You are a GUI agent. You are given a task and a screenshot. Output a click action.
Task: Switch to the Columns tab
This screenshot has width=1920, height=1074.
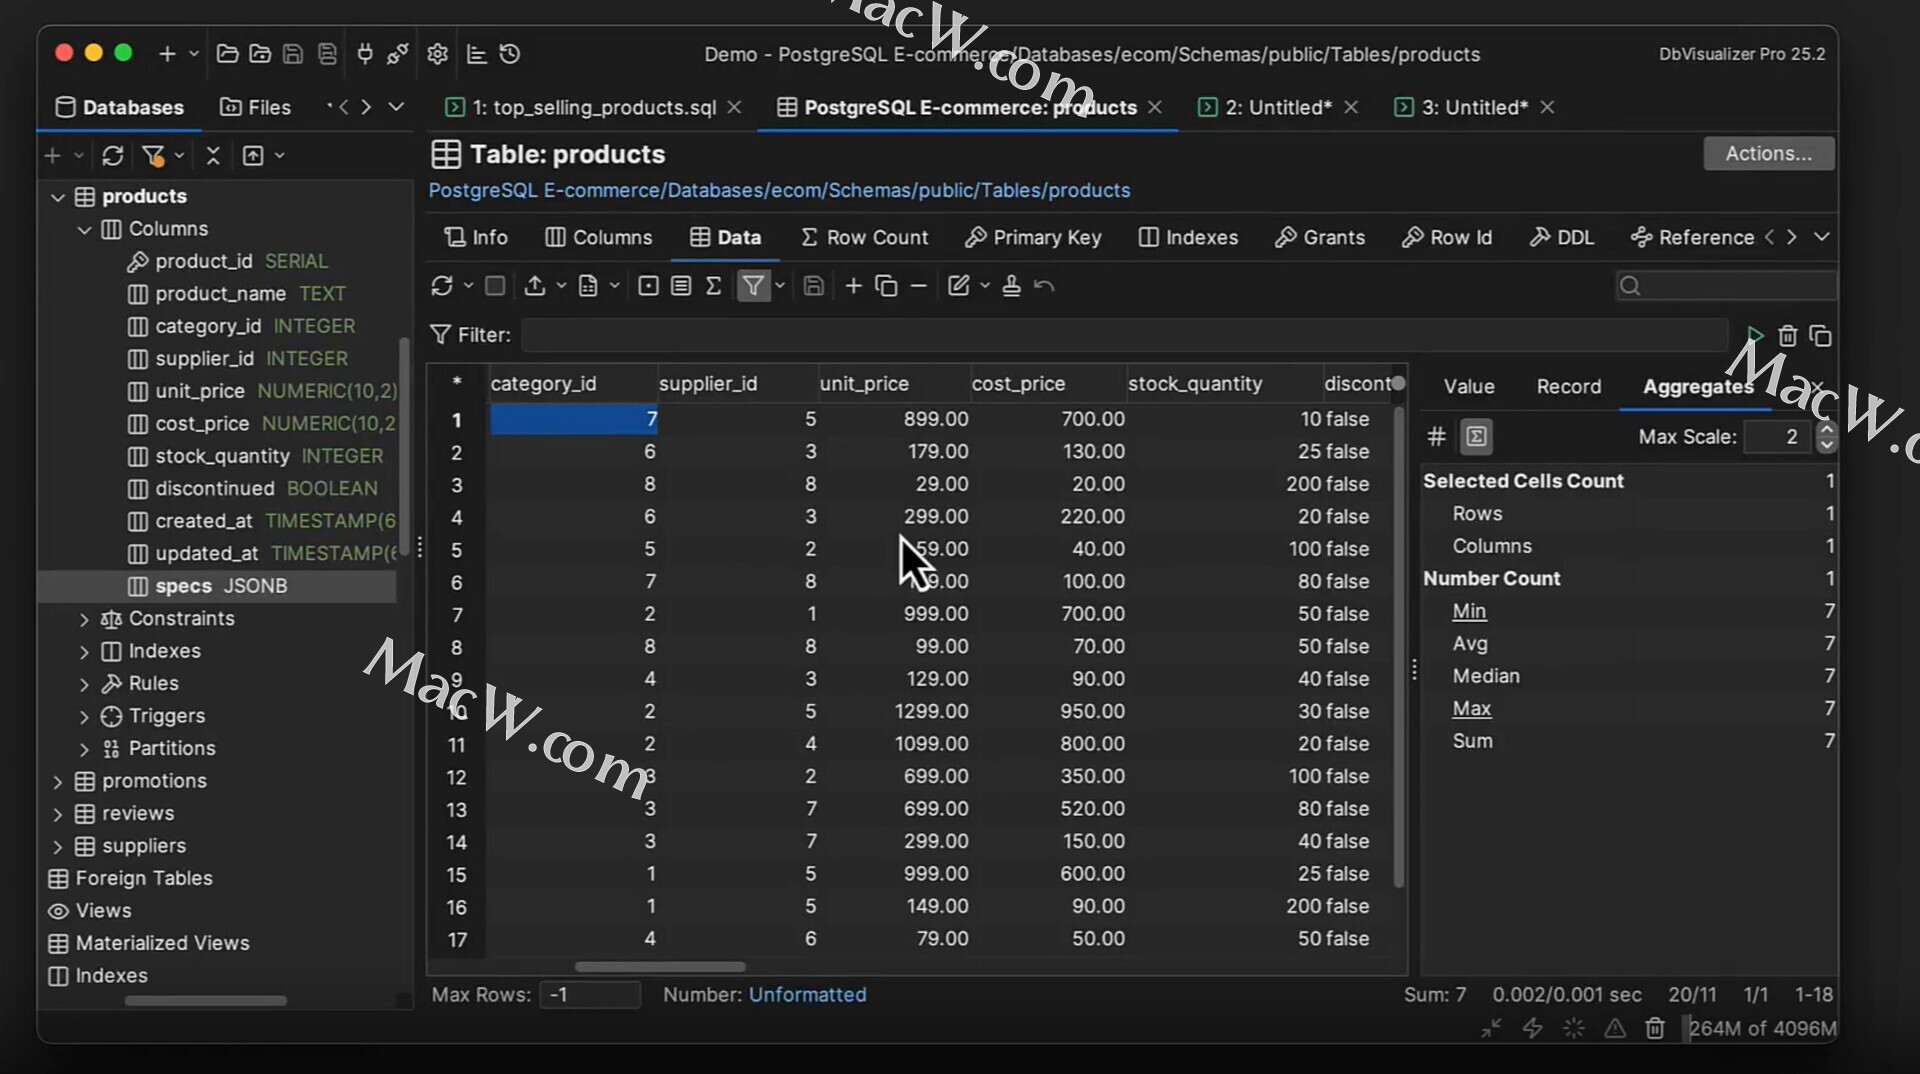coord(599,237)
